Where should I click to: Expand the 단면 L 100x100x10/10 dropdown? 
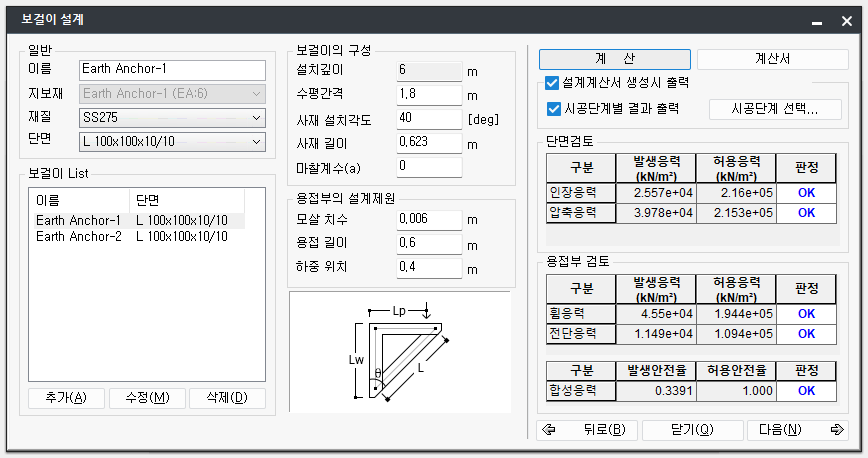point(172,142)
